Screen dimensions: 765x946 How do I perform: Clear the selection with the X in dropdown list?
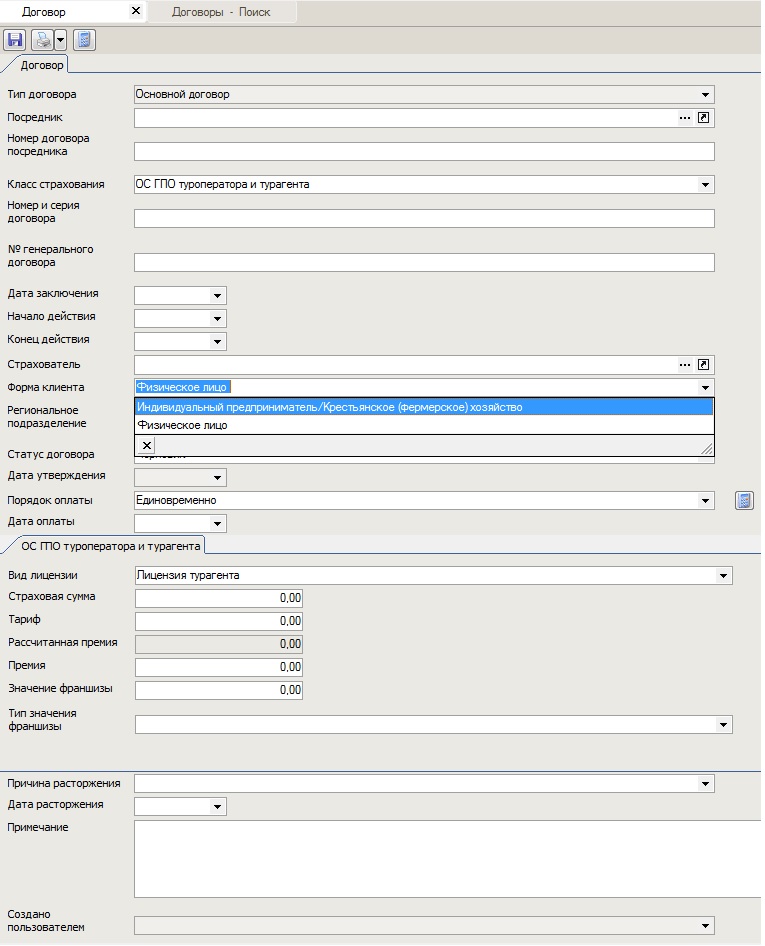pyautogui.click(x=147, y=445)
